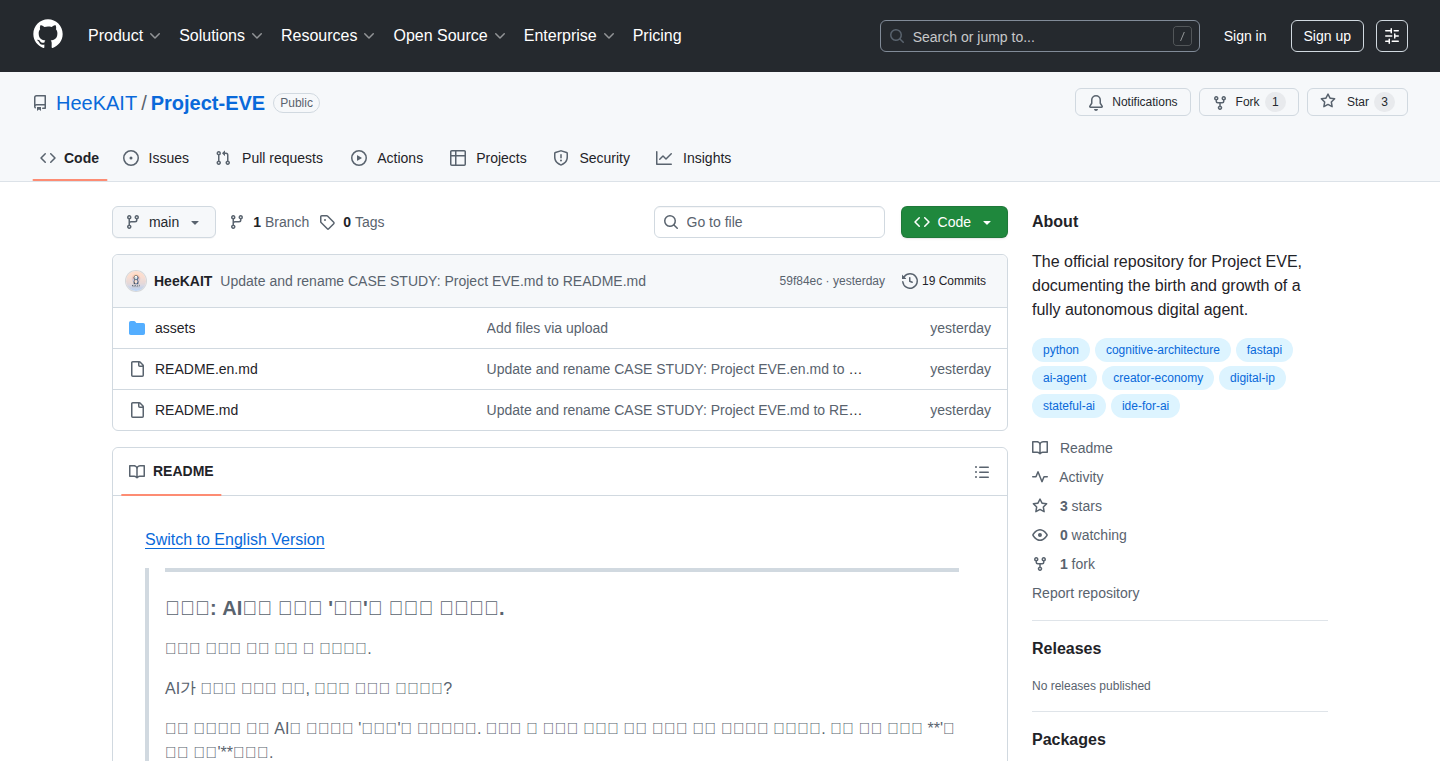Open the Releases heading link

pos(1066,648)
